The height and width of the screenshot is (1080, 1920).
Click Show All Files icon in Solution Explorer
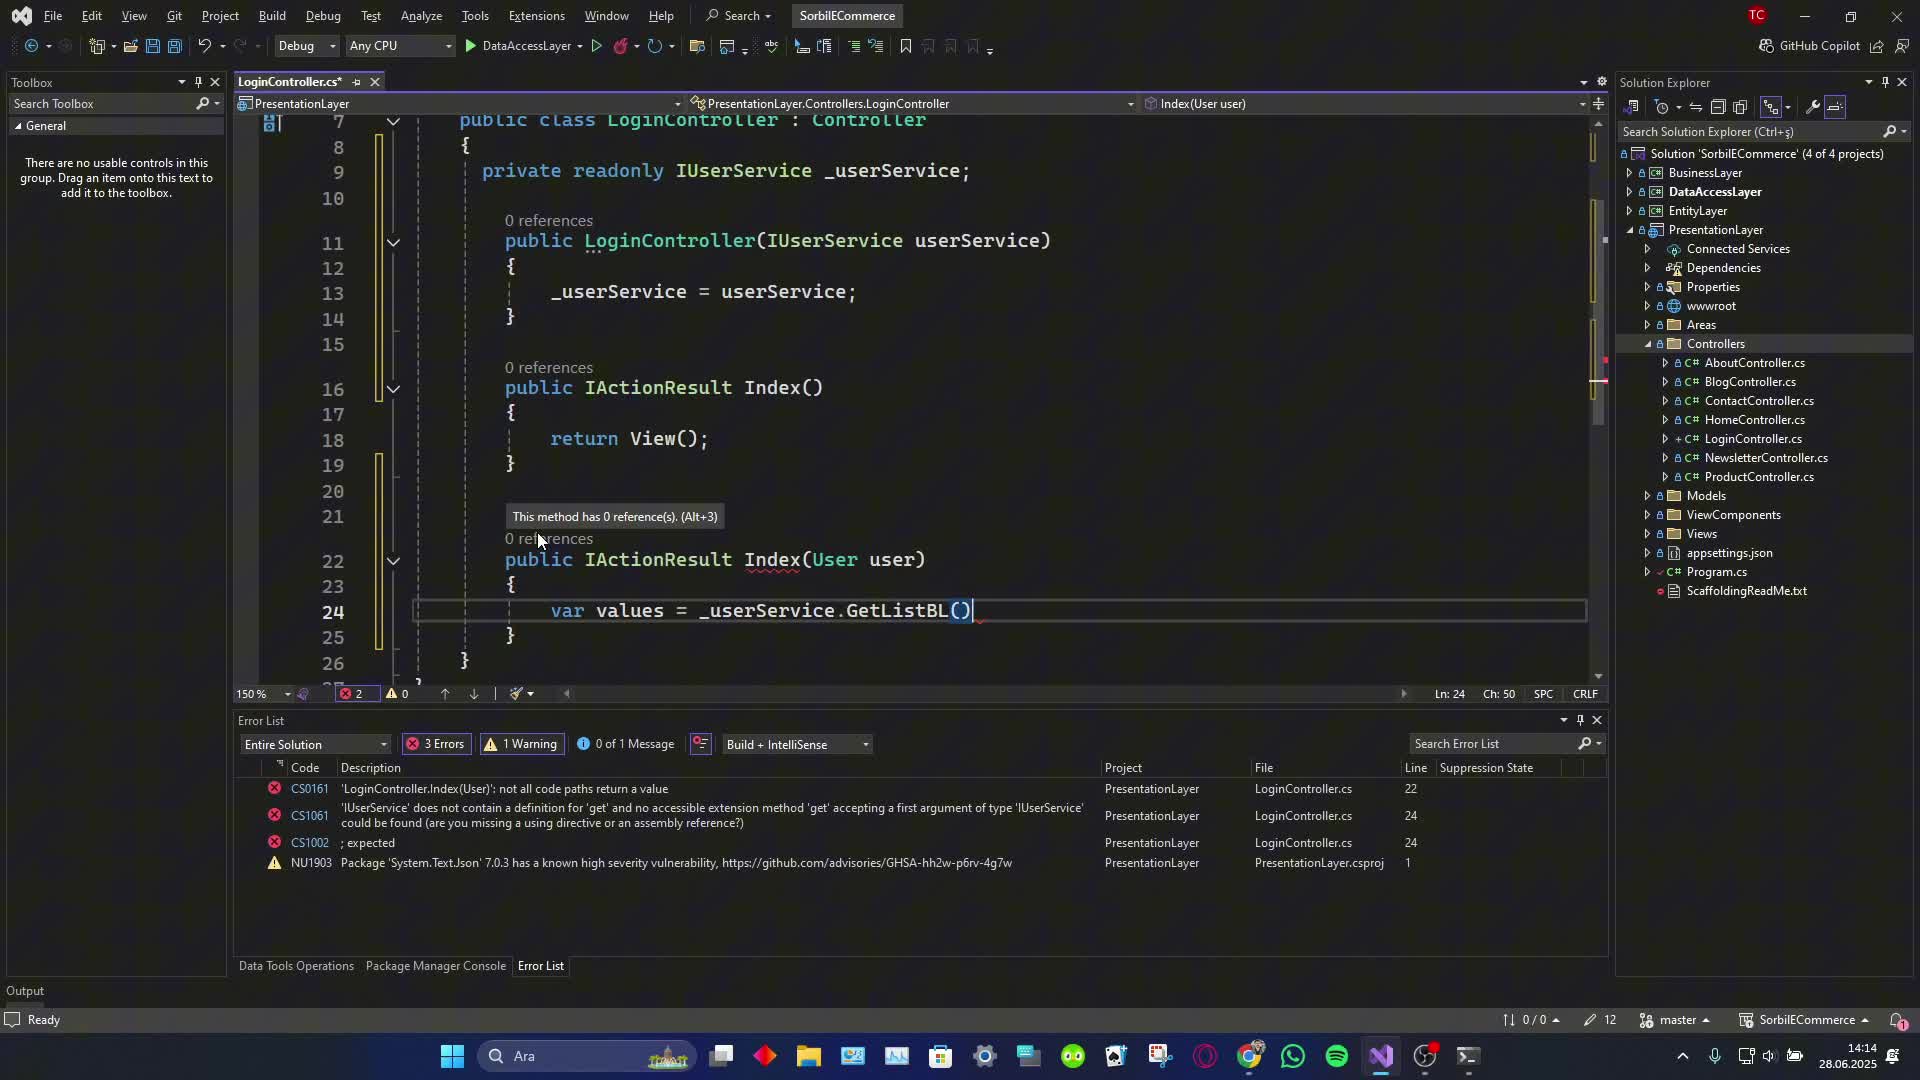pyautogui.click(x=1740, y=107)
